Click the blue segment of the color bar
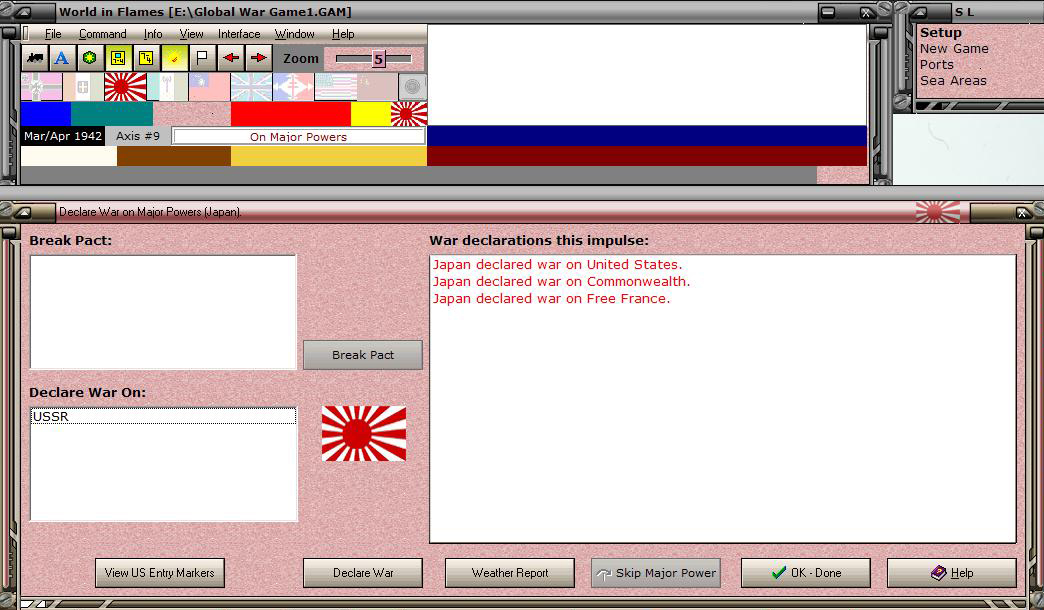The height and width of the screenshot is (610, 1044). click(x=46, y=114)
